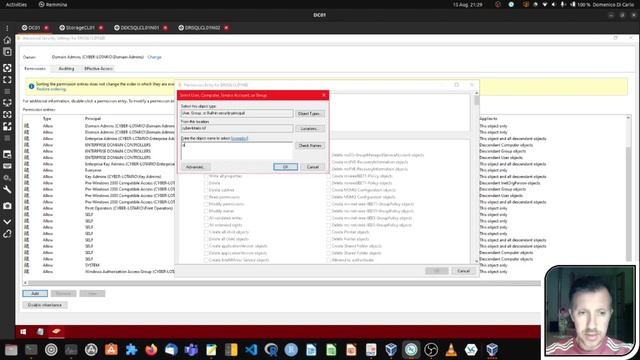Open the Remmina app menu in top bar
The width and height of the screenshot is (640, 360).
[53, 4]
